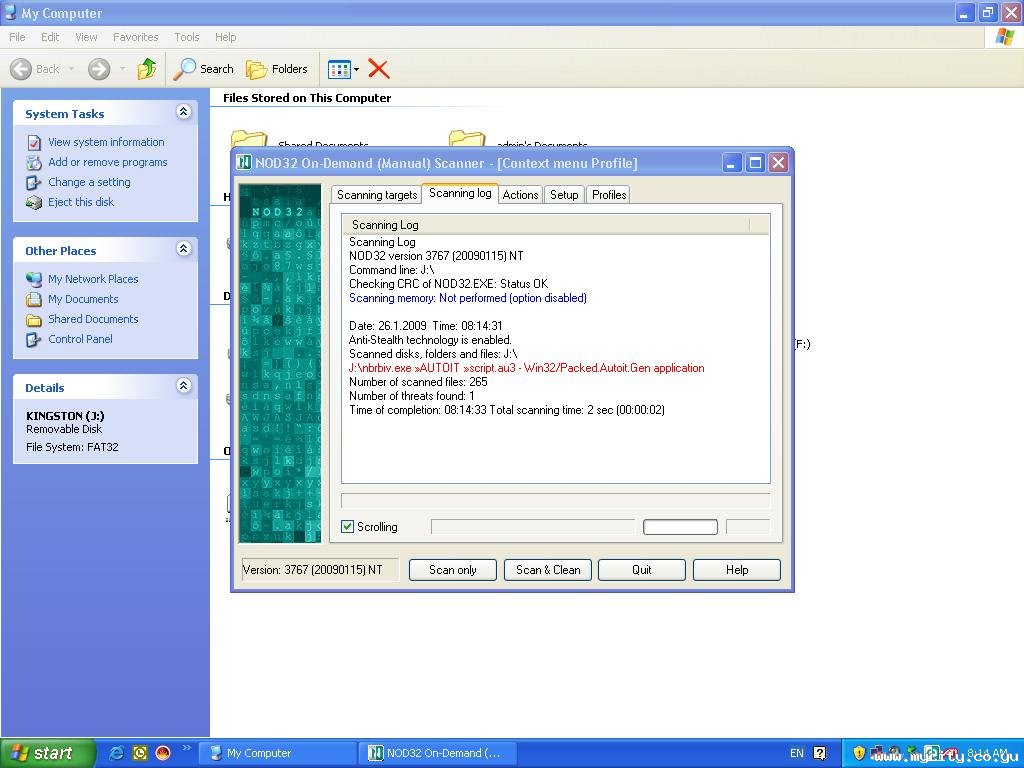Viewport: 1024px width, 768px height.
Task: Click the NOD32 On-Demand taskbar button
Action: tap(438, 753)
